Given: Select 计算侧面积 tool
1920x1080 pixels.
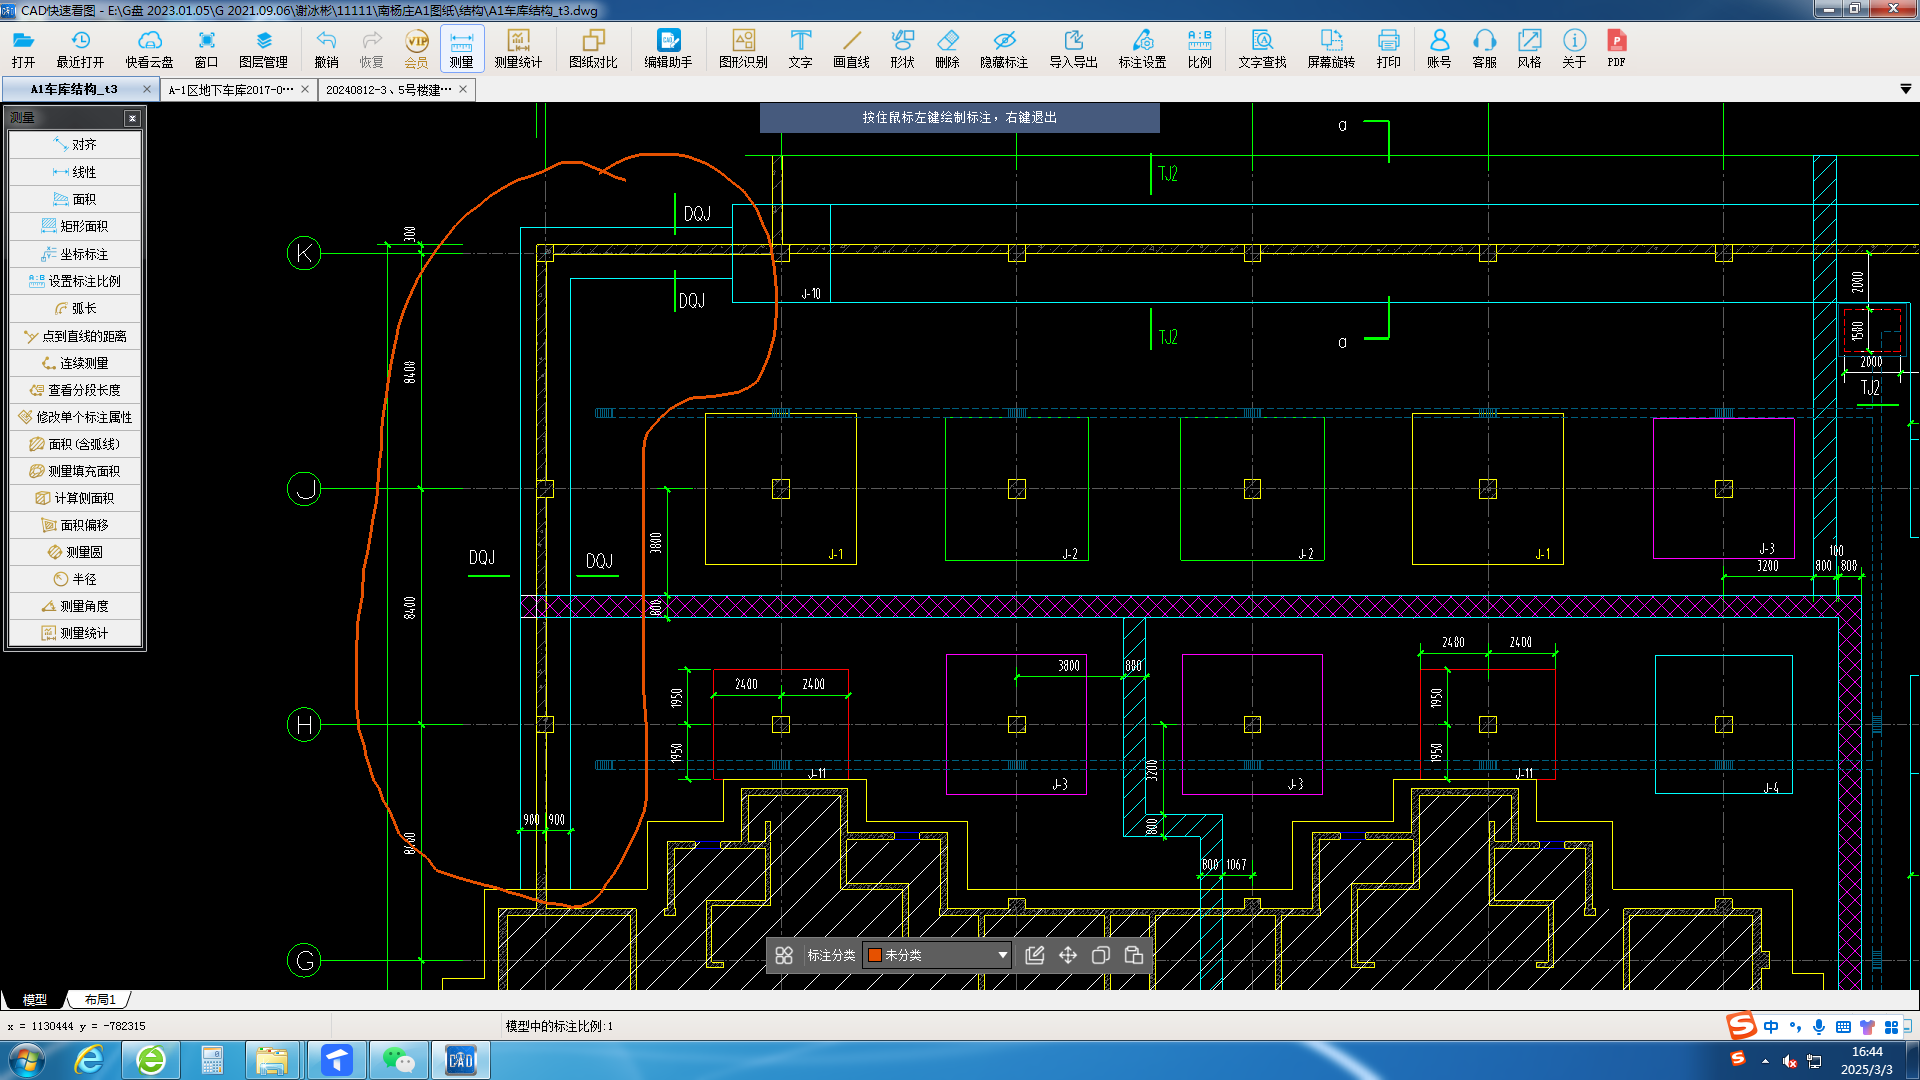Looking at the screenshot, I should point(75,498).
